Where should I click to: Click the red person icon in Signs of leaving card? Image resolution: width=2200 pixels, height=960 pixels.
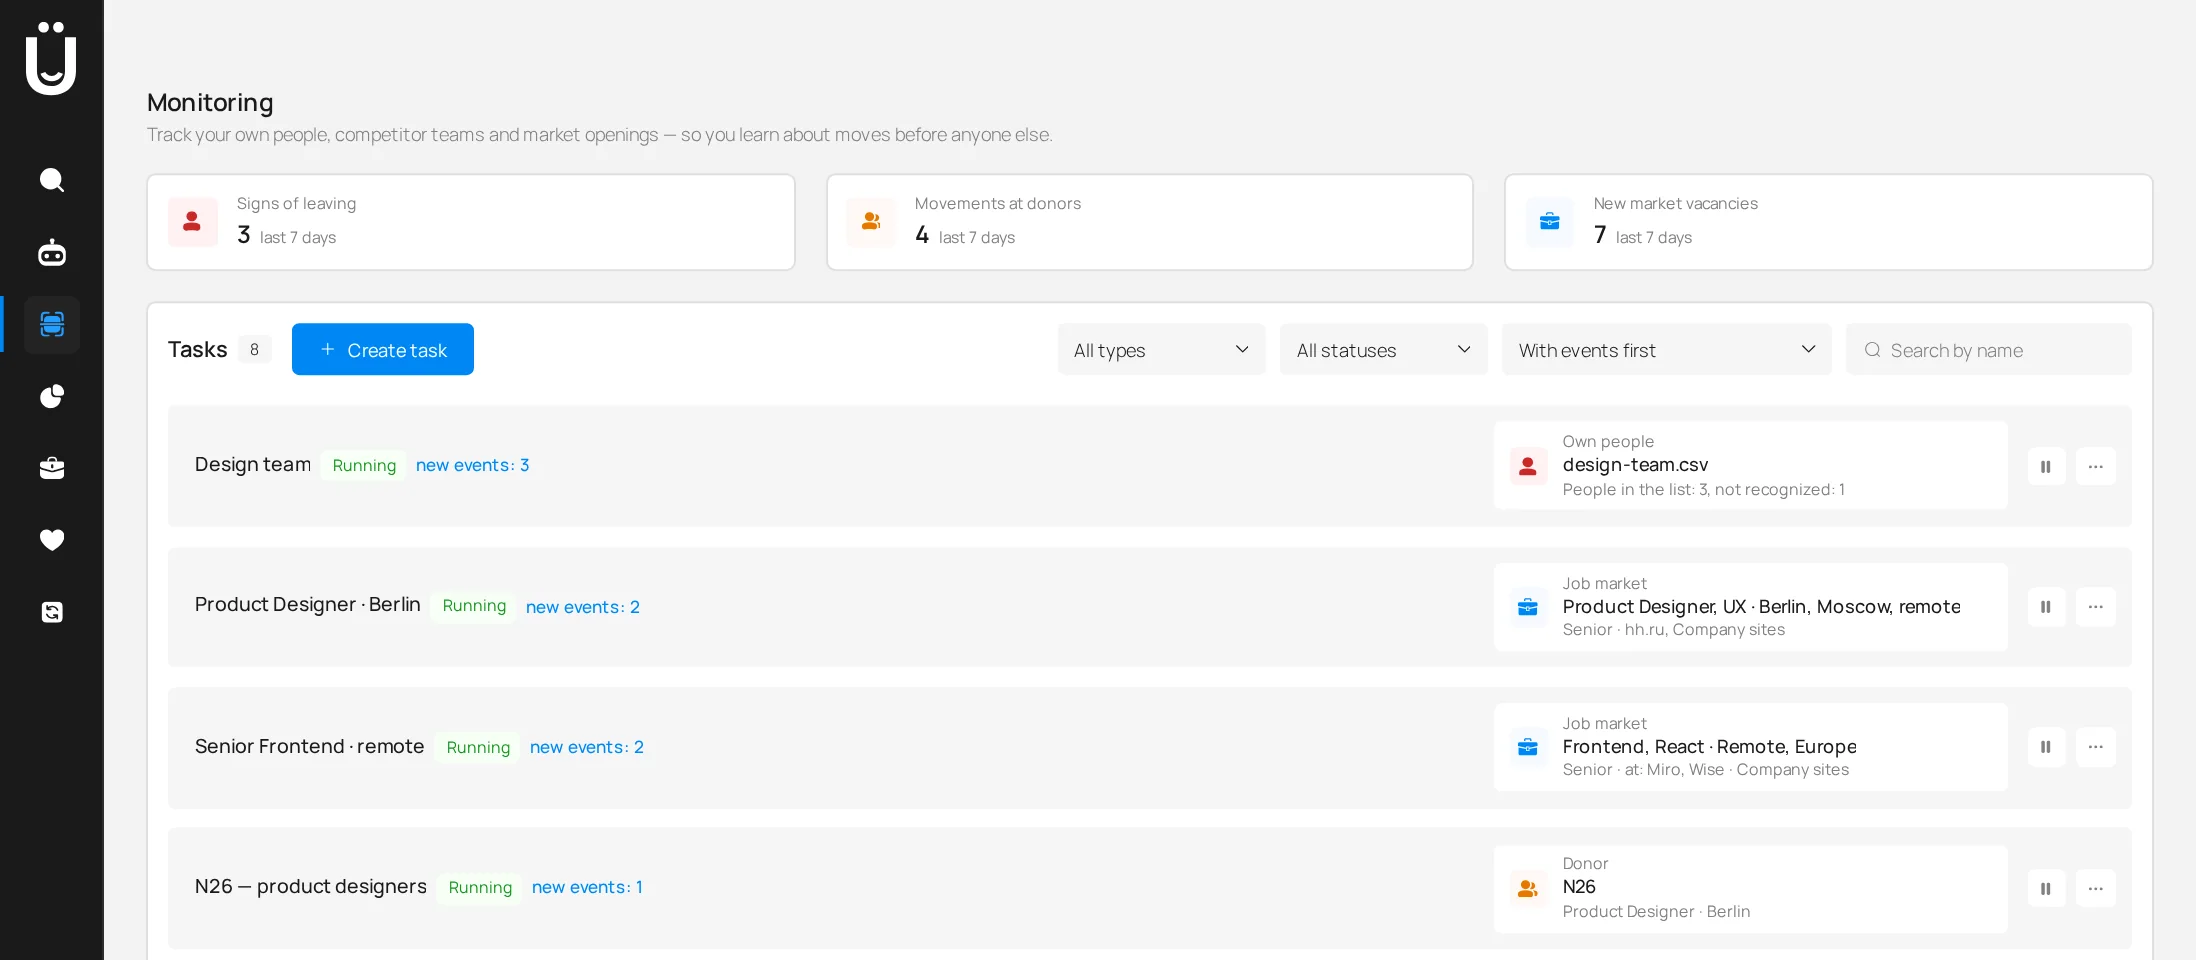193,222
